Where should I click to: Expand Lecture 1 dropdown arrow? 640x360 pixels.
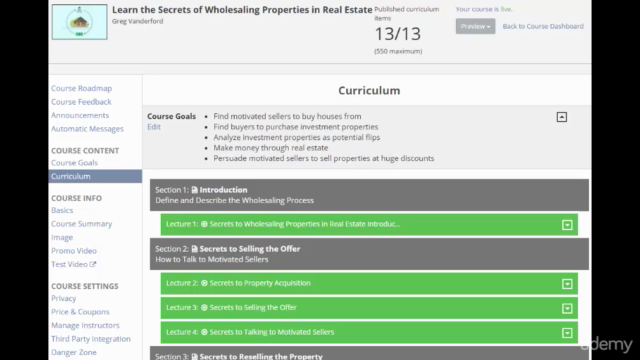pos(567,225)
